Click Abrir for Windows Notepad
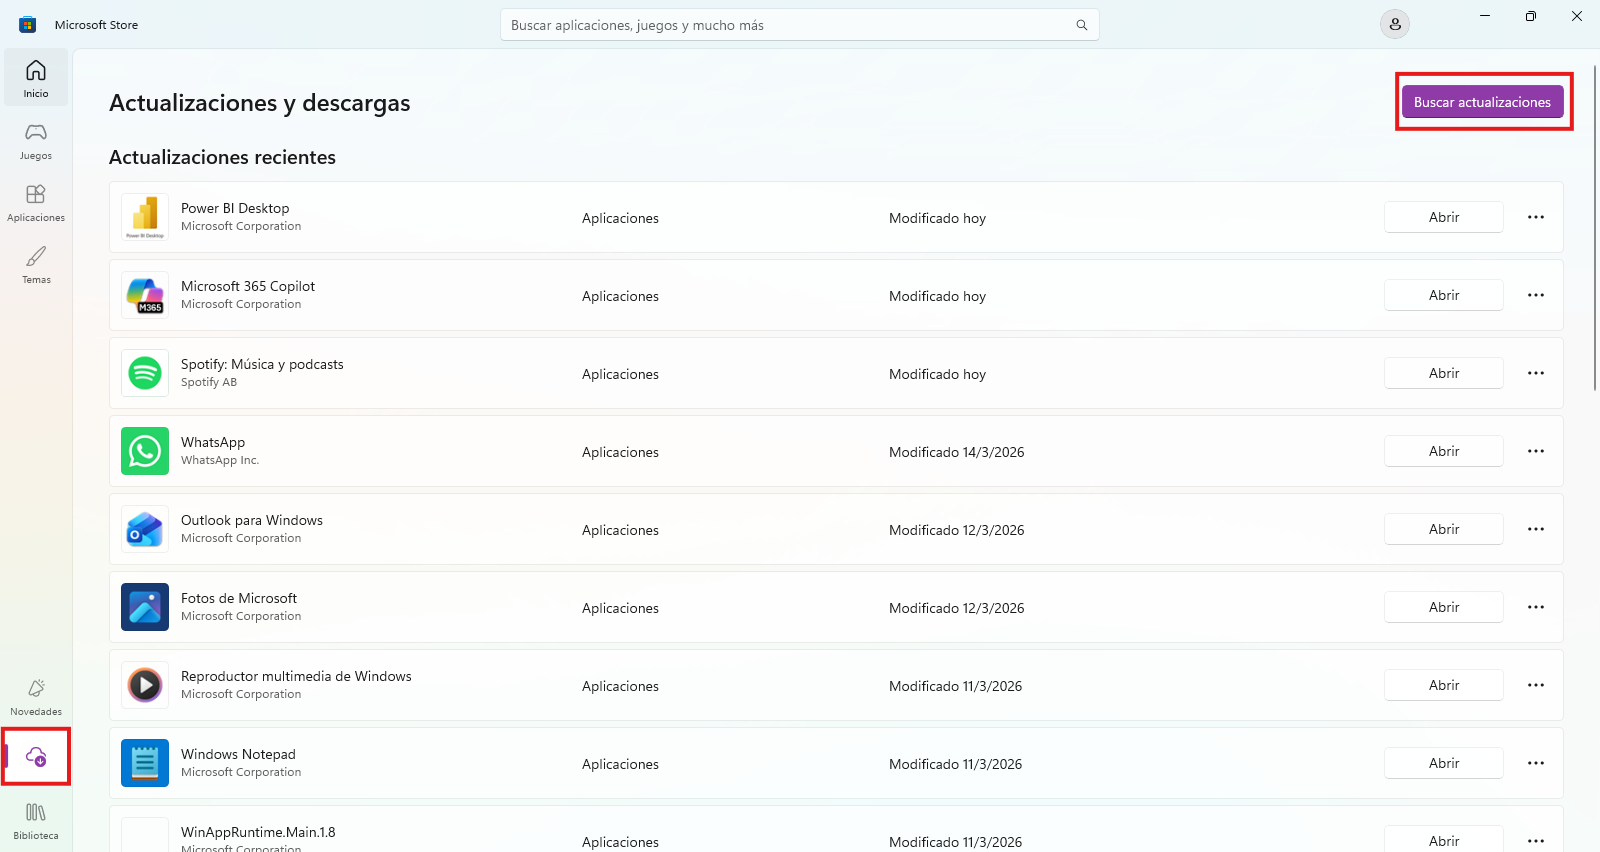The height and width of the screenshot is (852, 1600). tap(1444, 763)
